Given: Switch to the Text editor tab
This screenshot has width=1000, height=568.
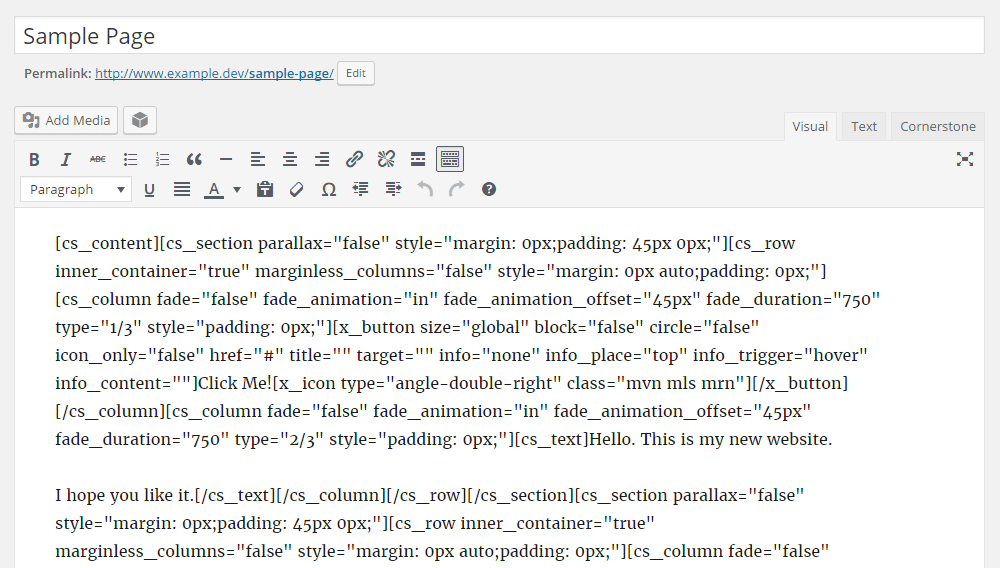Looking at the screenshot, I should coord(864,126).
